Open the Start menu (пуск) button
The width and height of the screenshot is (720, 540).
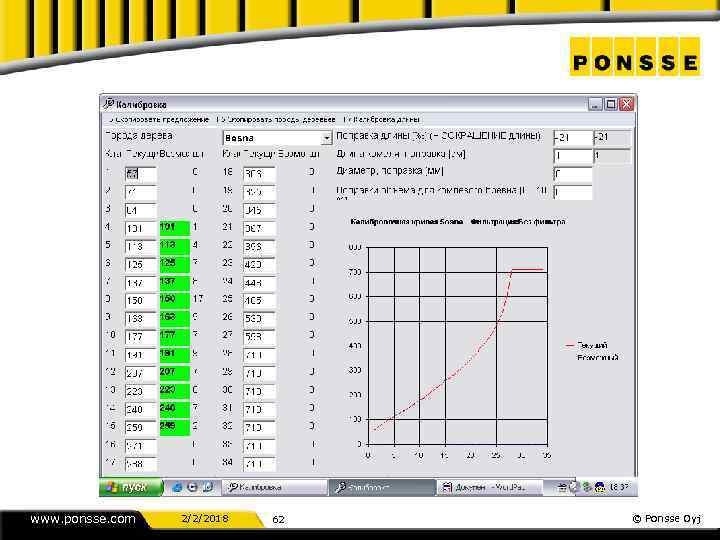[x=131, y=487]
